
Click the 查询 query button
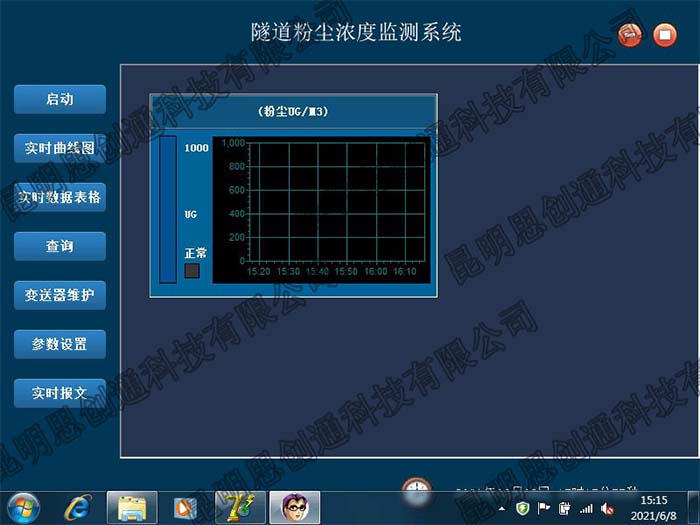[x=59, y=246]
